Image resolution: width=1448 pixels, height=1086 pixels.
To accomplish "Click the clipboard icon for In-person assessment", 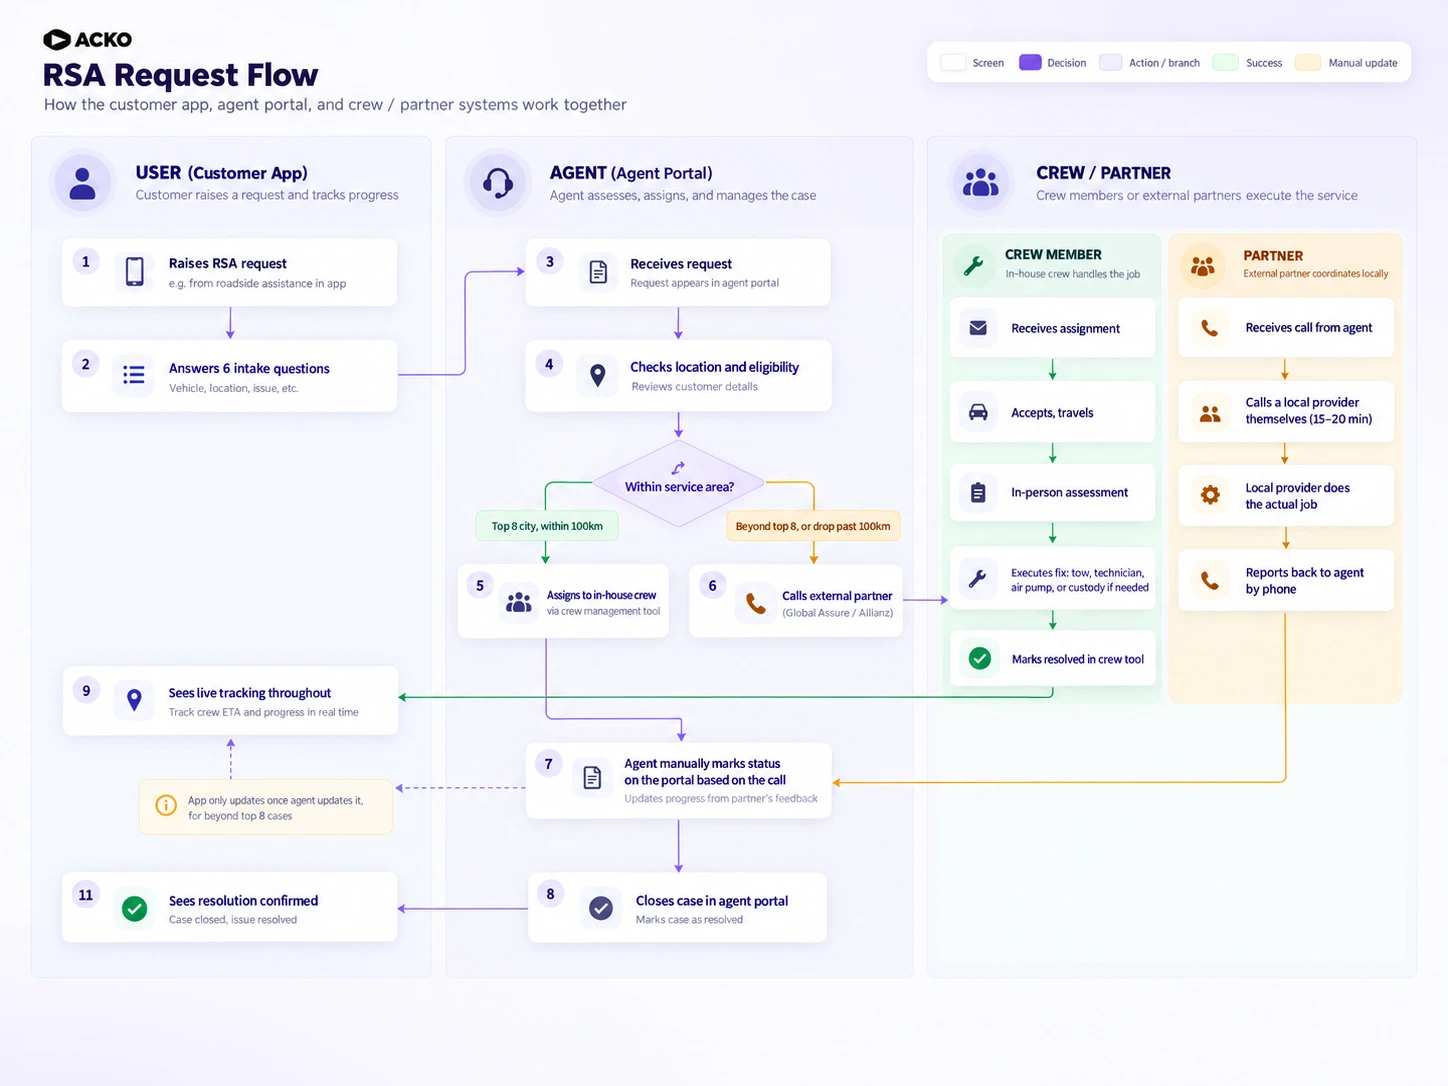I will point(978,492).
